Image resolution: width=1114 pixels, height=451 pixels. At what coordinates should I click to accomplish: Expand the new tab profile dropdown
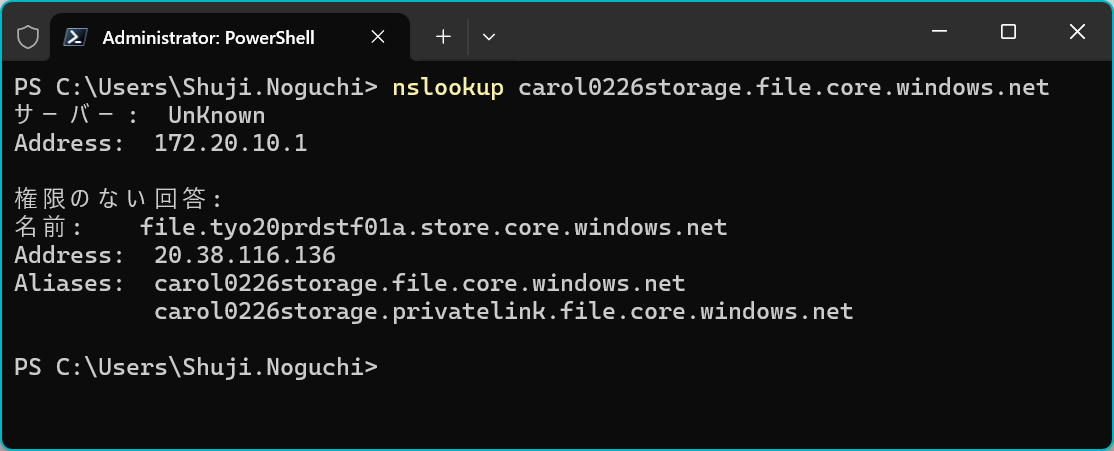[x=489, y=37]
